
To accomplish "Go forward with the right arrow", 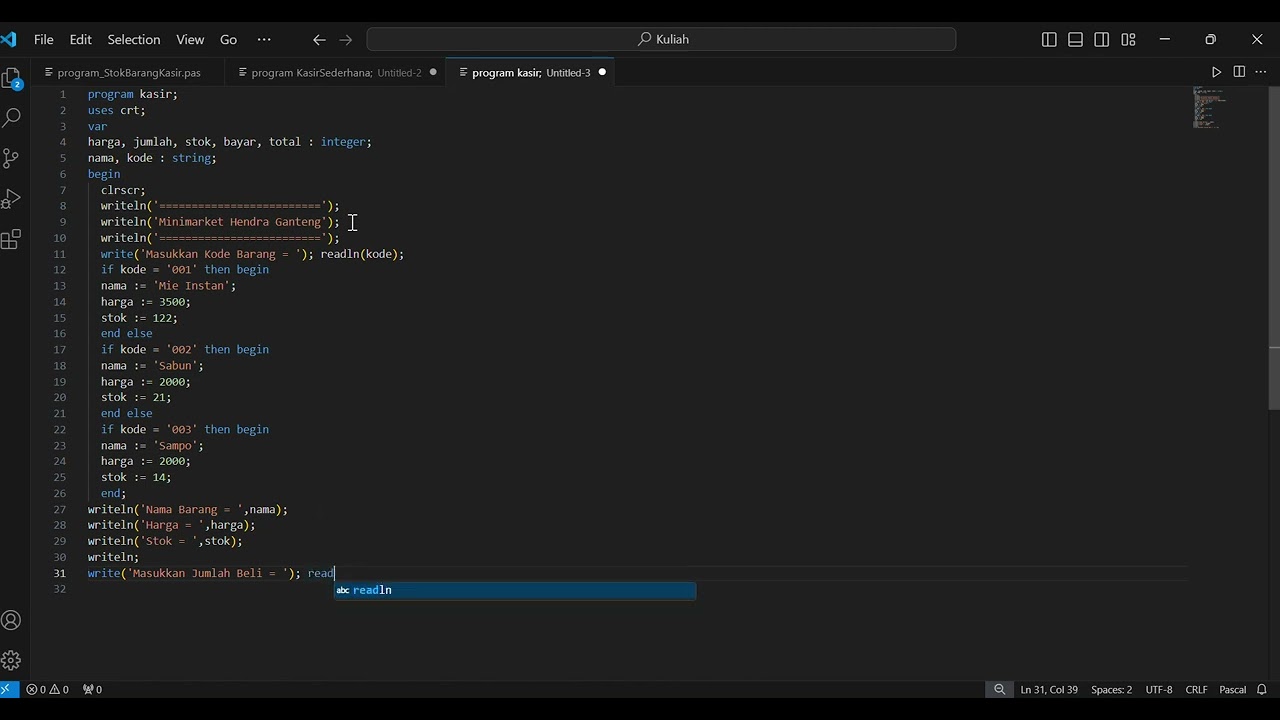I will pos(346,40).
